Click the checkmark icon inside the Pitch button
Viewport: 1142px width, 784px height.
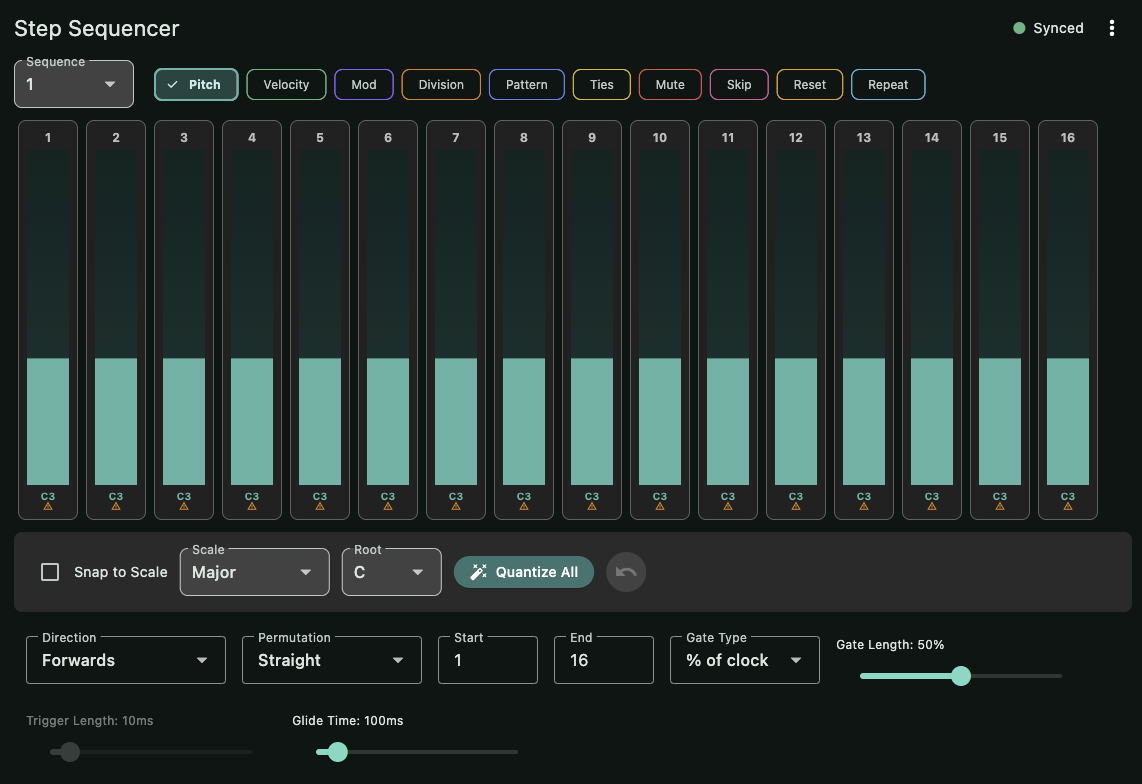[174, 84]
